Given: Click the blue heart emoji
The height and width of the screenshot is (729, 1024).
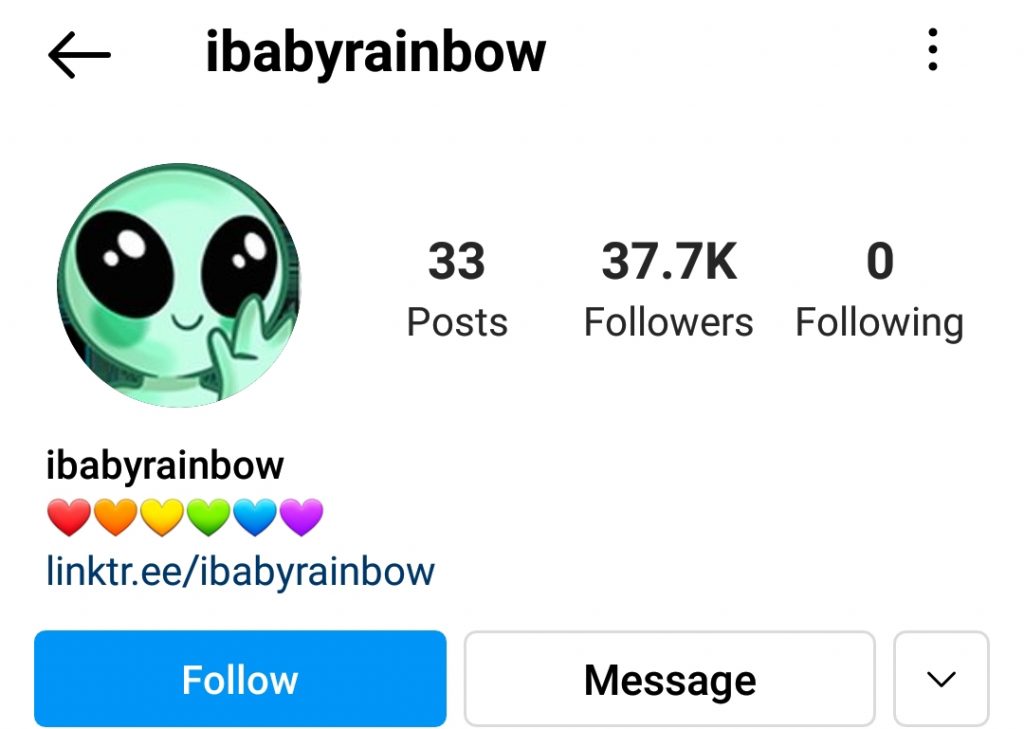Looking at the screenshot, I should click(x=255, y=517).
